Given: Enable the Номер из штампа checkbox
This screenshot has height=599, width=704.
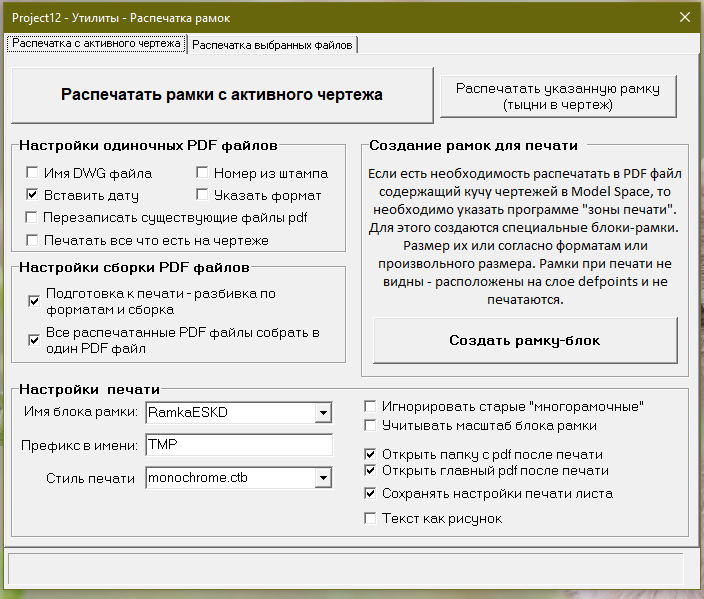Looking at the screenshot, I should (x=202, y=172).
